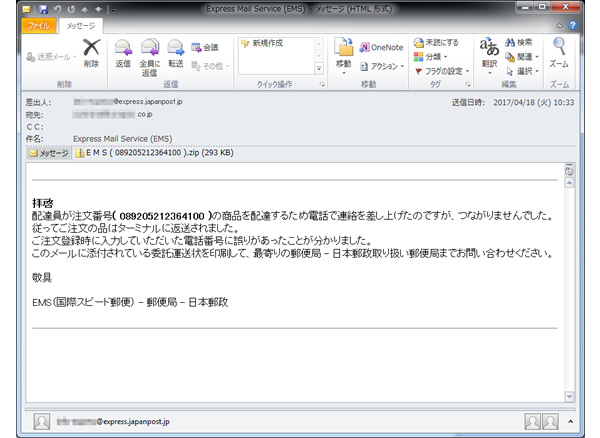The width and height of the screenshot is (600, 438).
Task: Click sender address in People Pane
Action: coord(113,422)
